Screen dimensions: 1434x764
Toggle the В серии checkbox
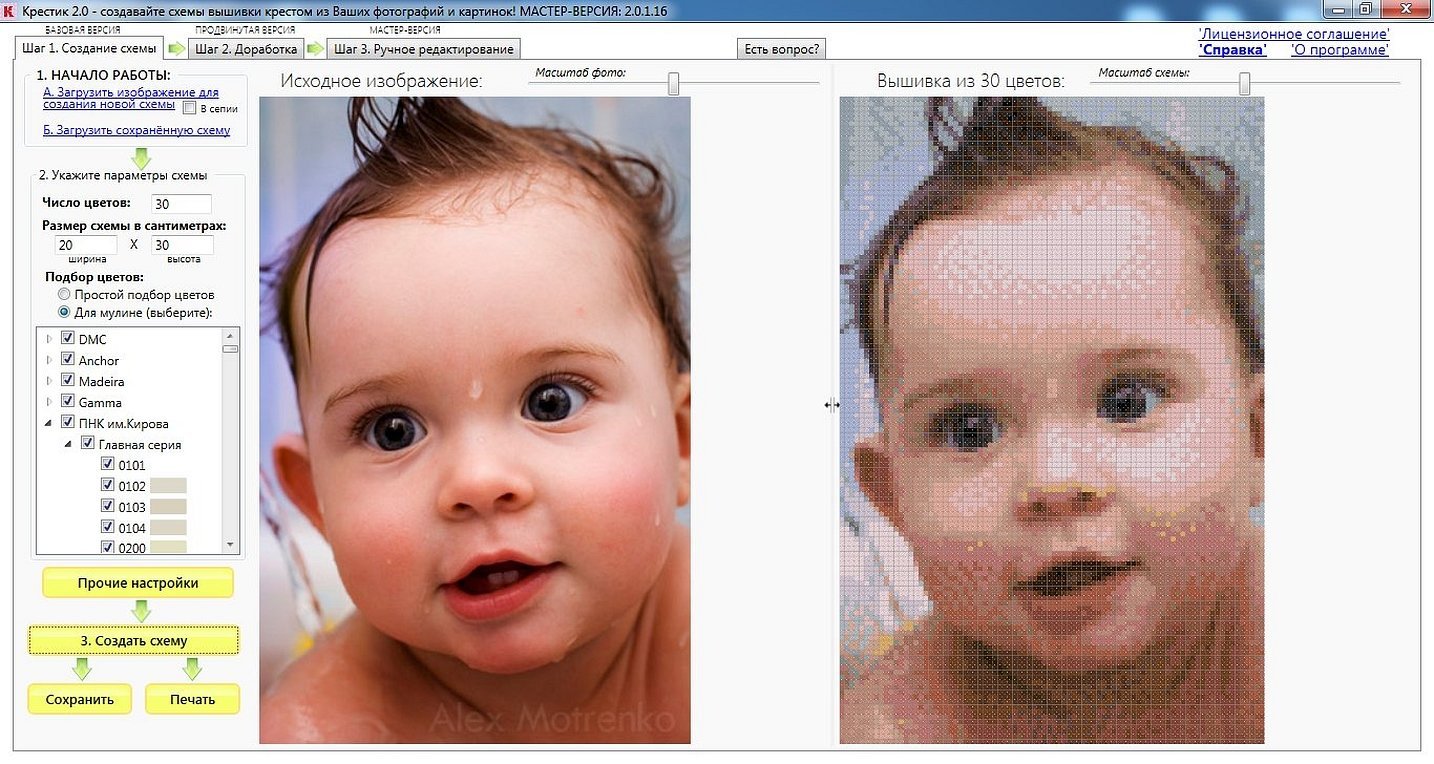pyautogui.click(x=189, y=107)
